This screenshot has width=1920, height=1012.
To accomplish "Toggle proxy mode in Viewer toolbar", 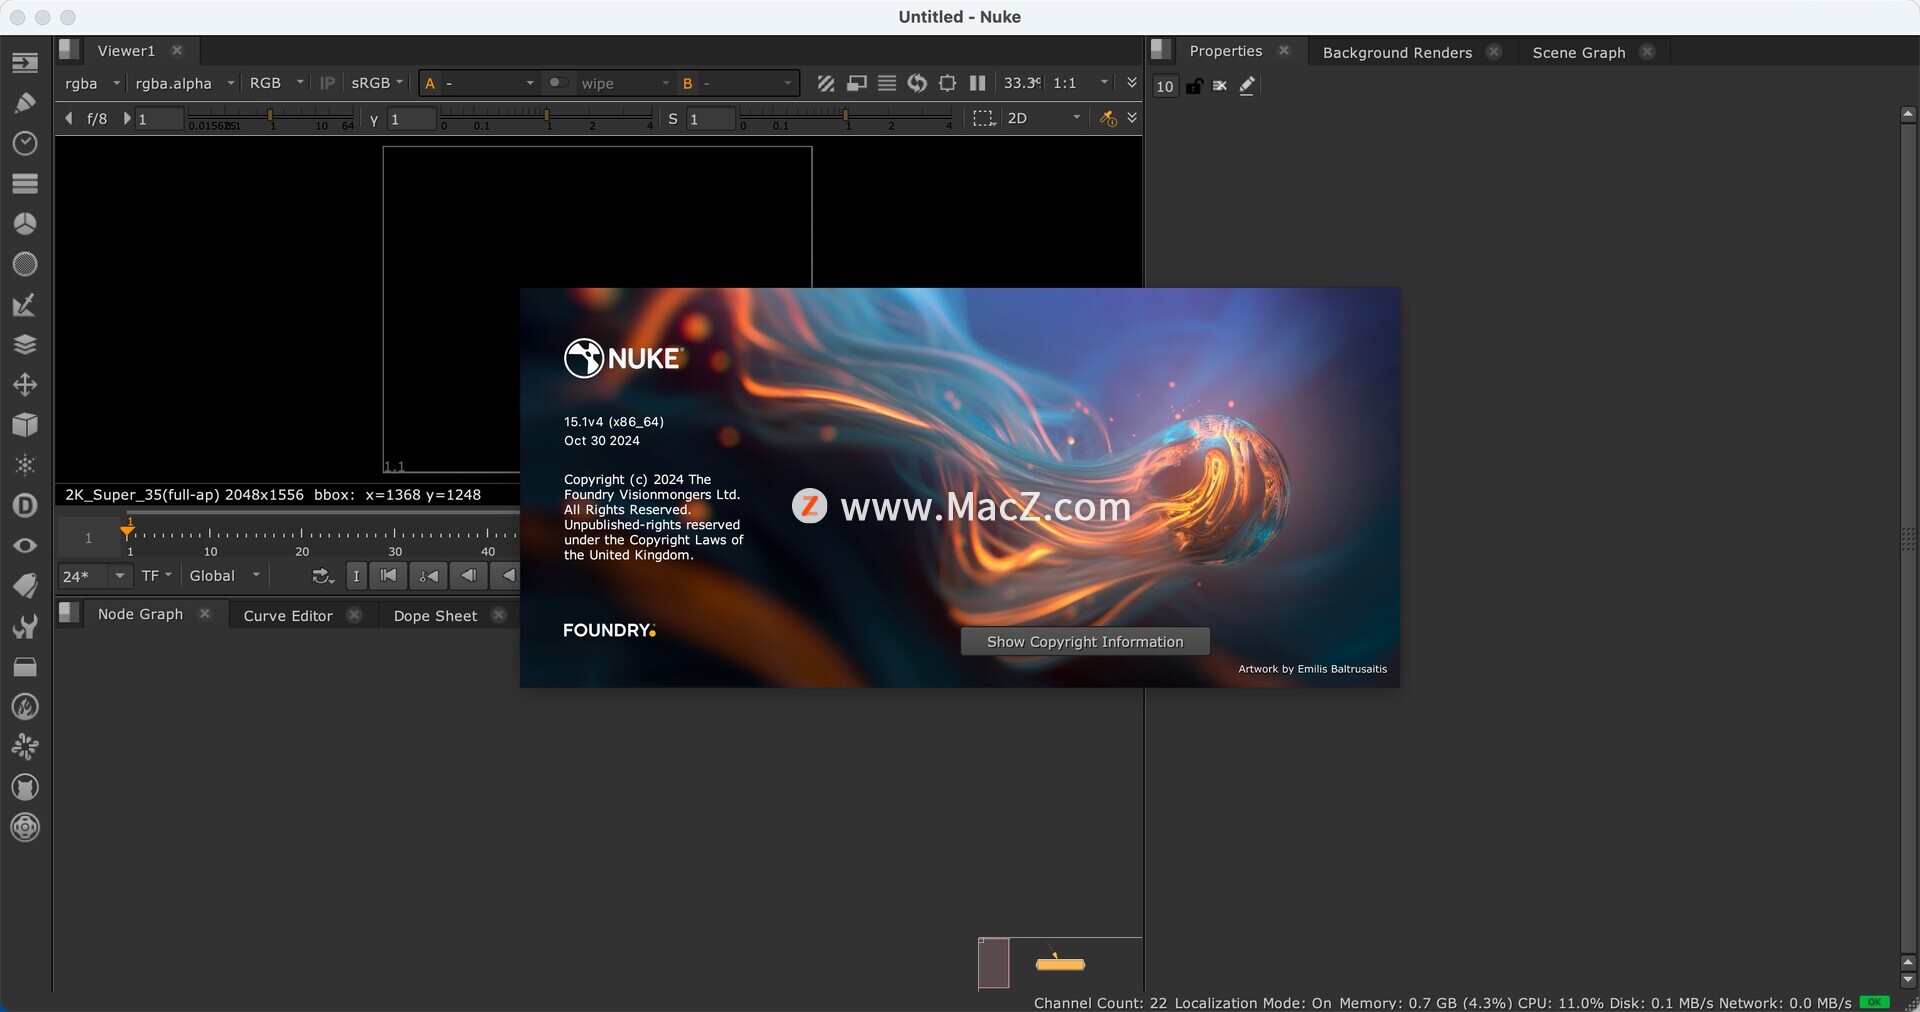I will click(x=857, y=84).
